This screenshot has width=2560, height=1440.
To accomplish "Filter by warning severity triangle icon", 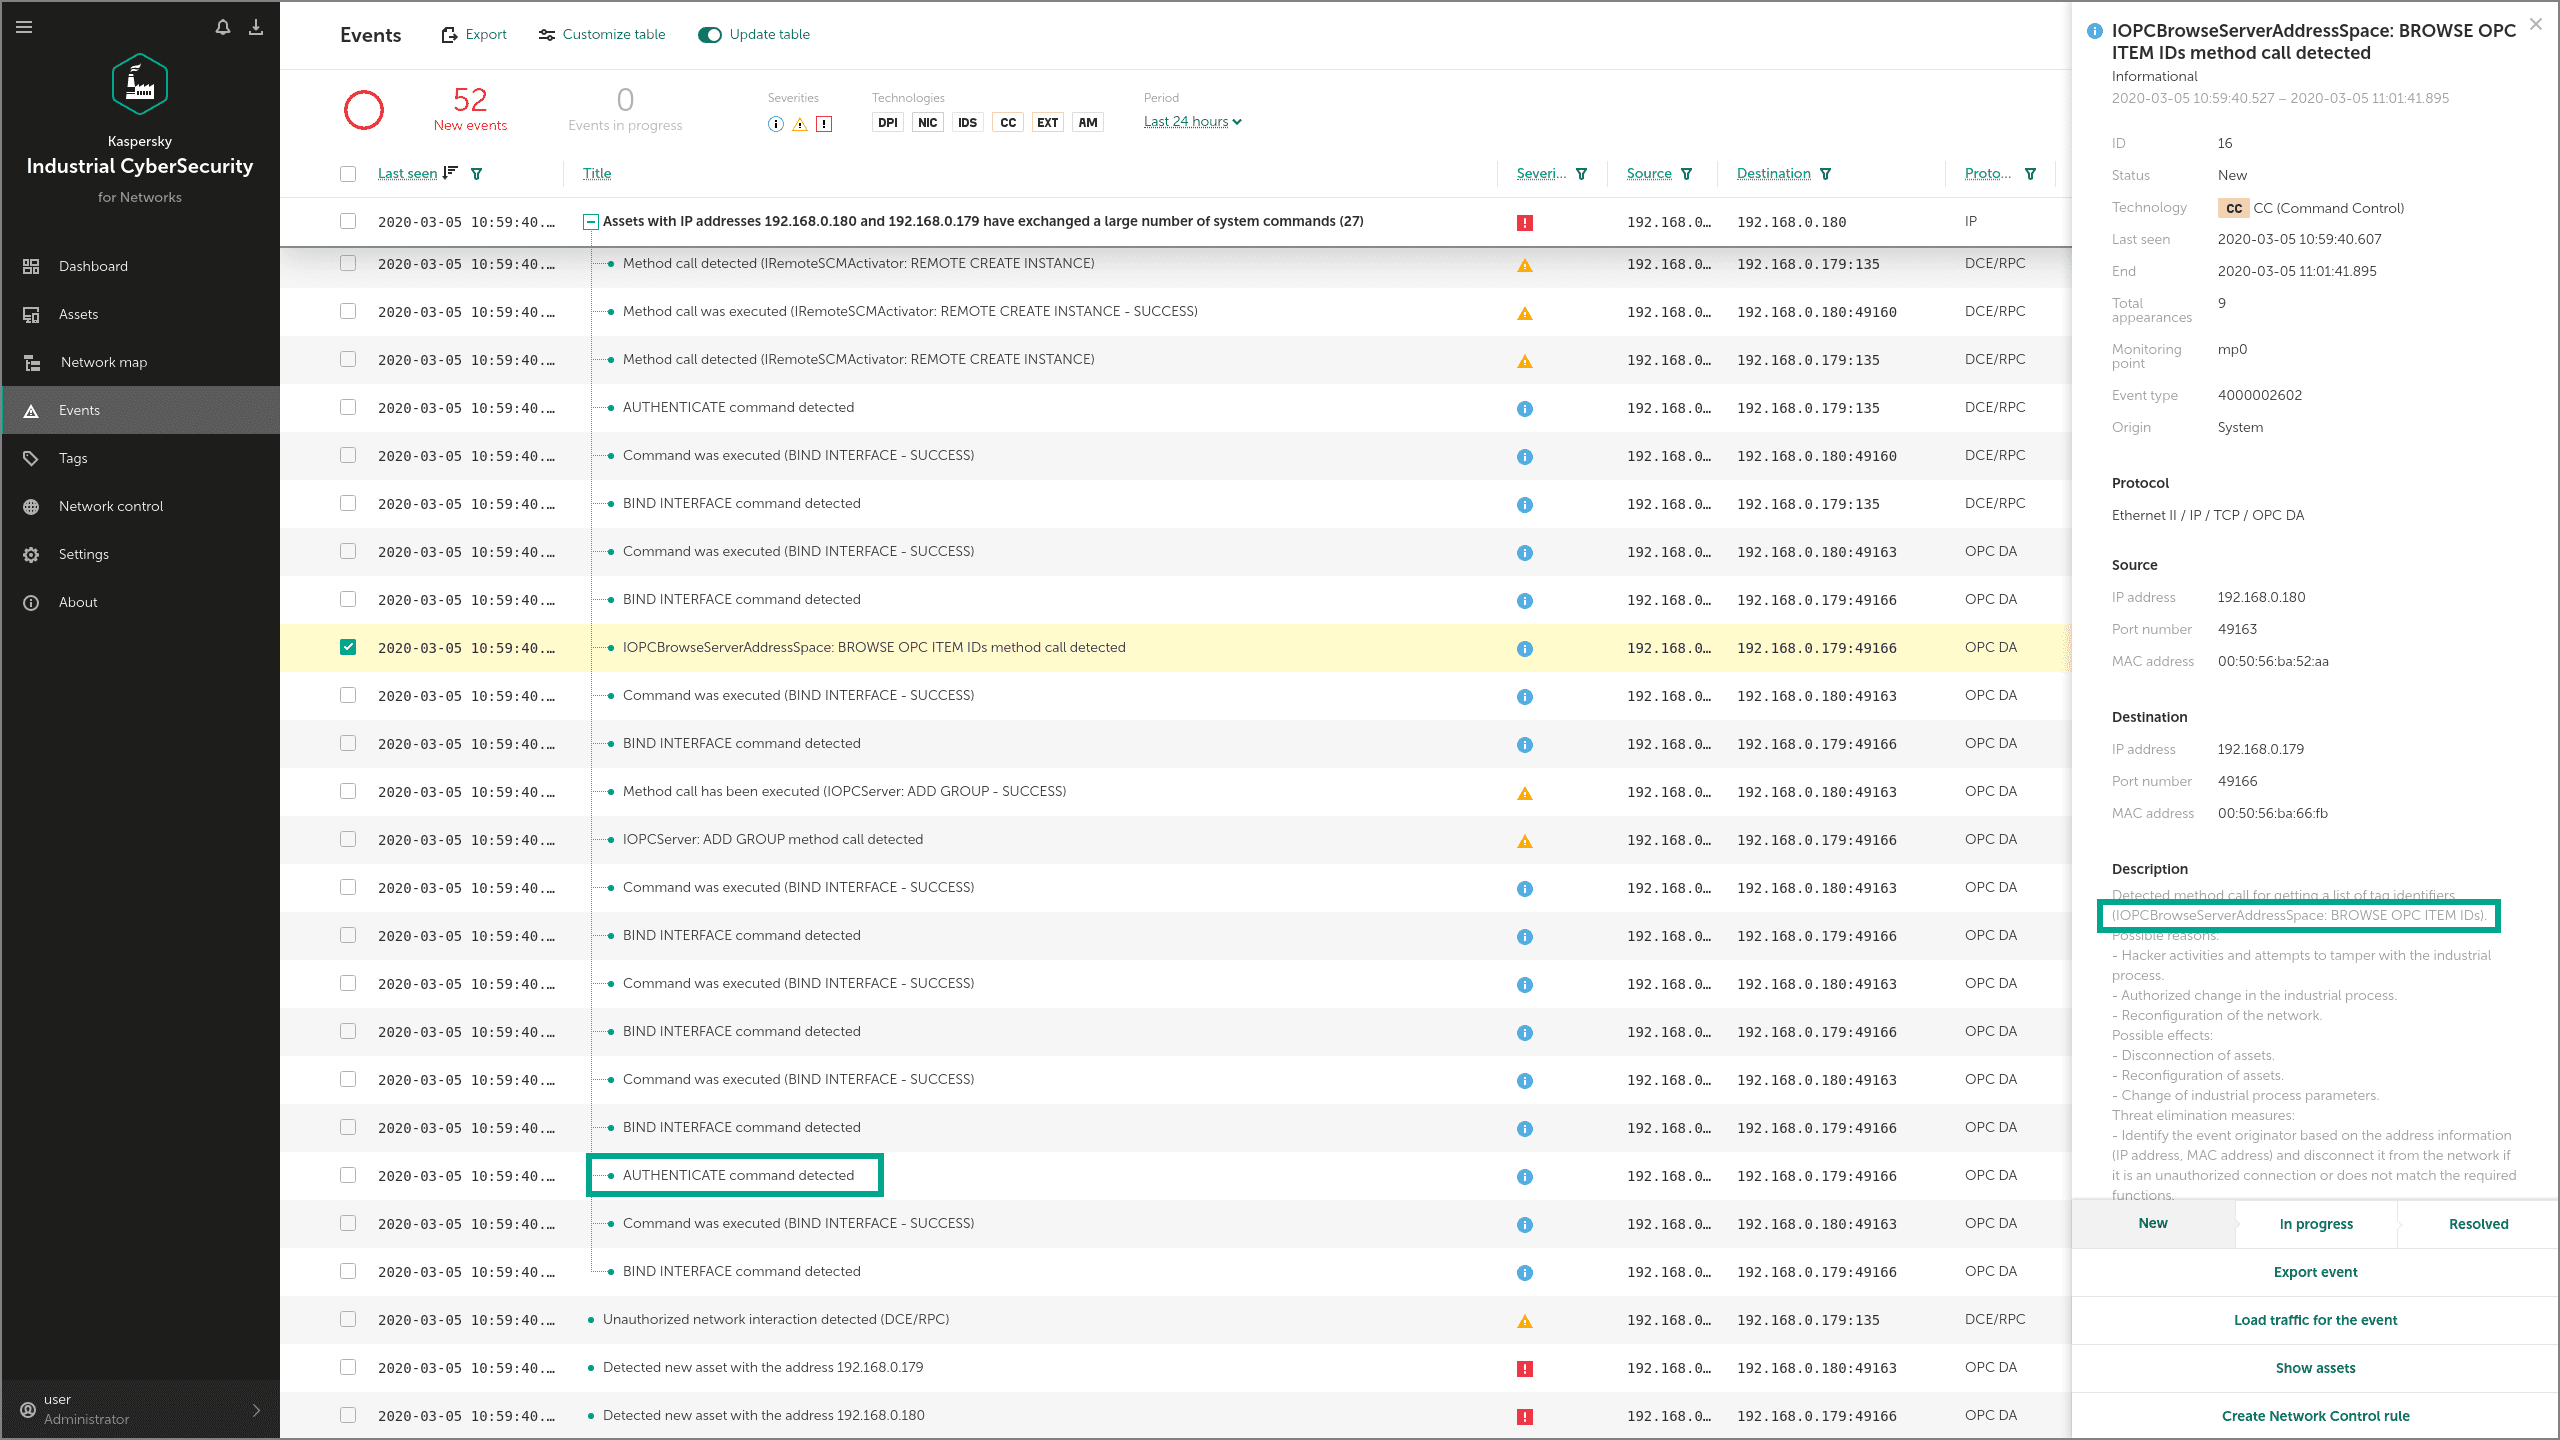I will pos(800,124).
